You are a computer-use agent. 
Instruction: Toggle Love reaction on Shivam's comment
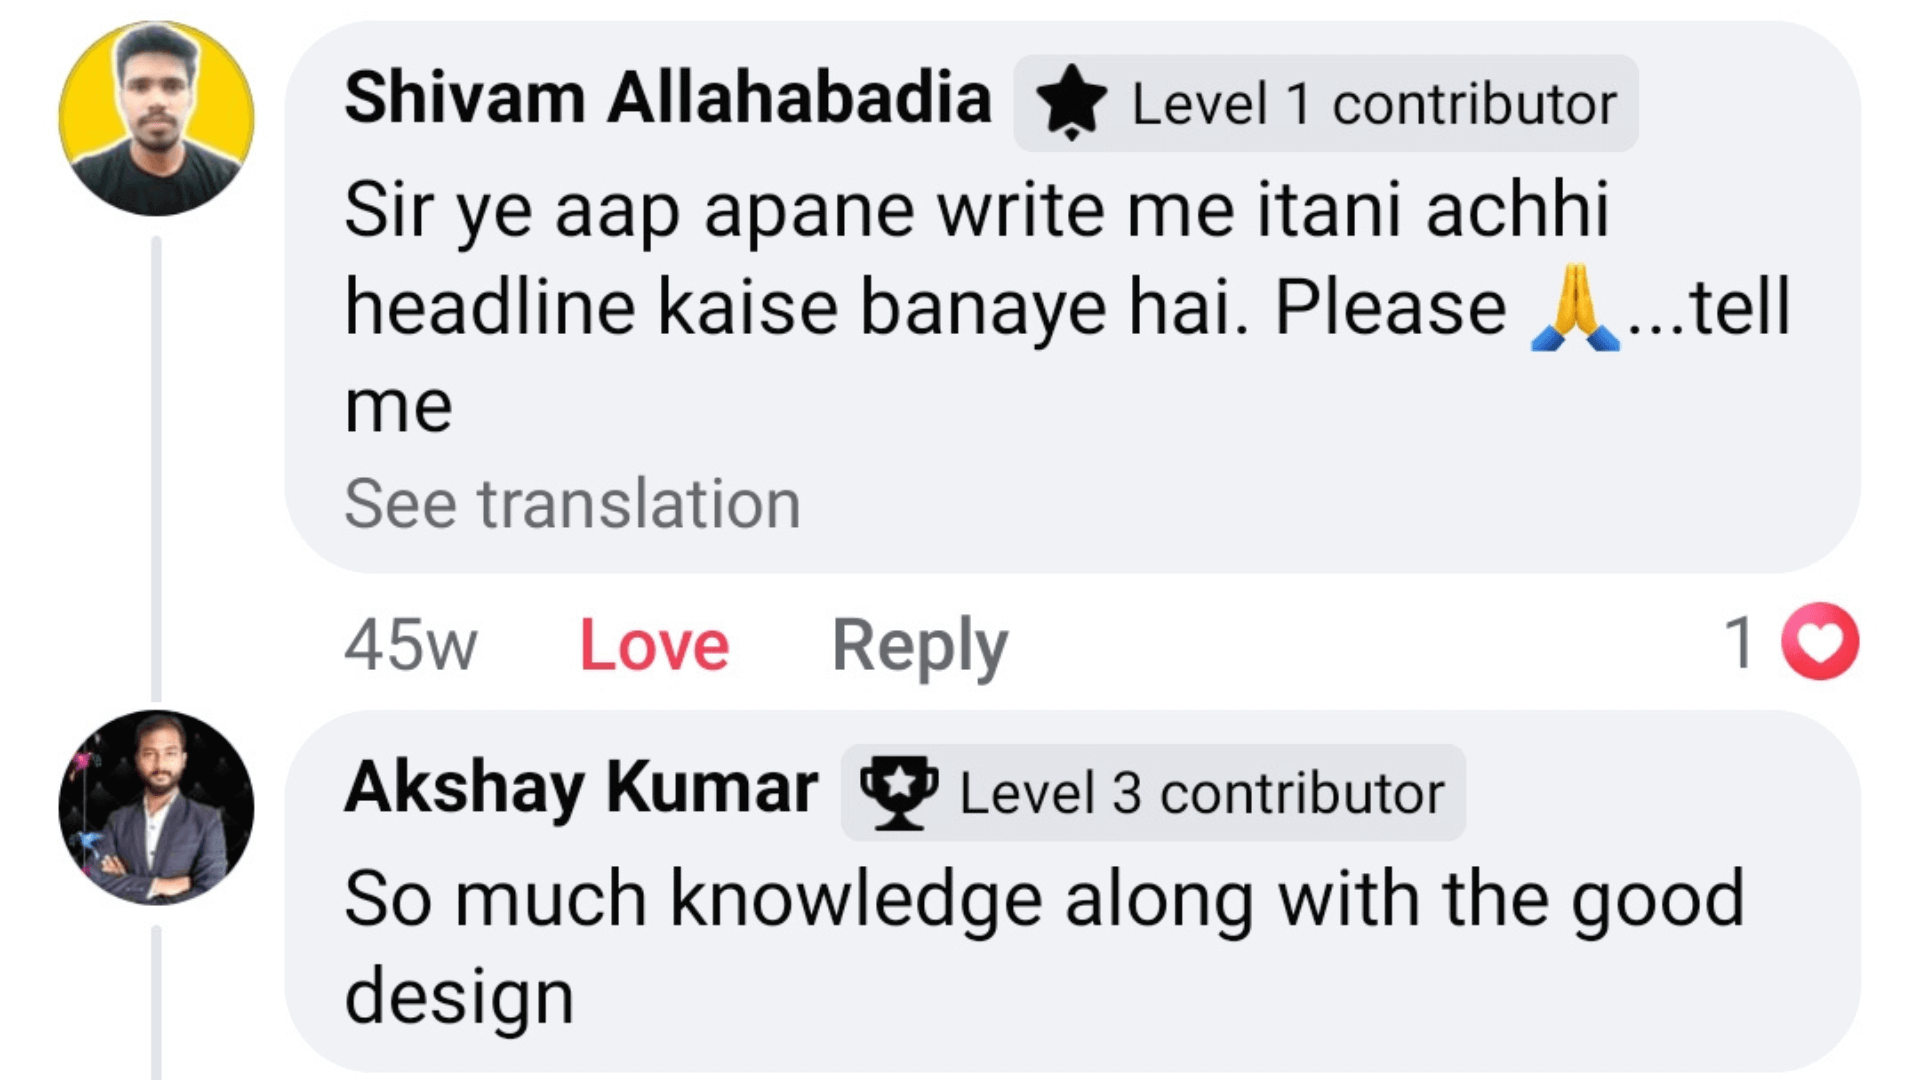pos(654,645)
